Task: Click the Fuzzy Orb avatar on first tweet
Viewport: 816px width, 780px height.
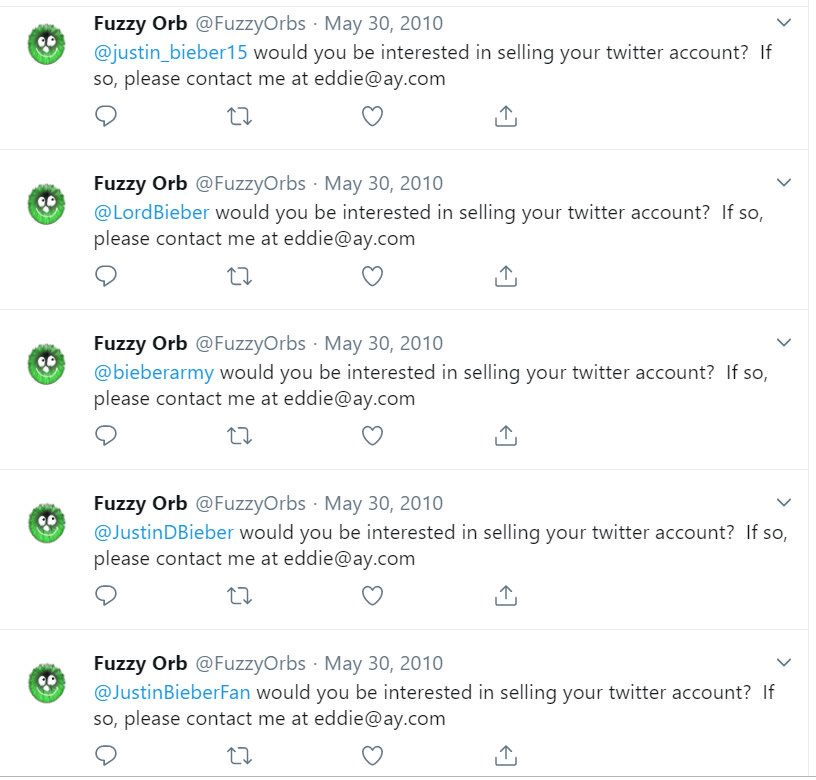Action: pyautogui.click(x=46, y=44)
